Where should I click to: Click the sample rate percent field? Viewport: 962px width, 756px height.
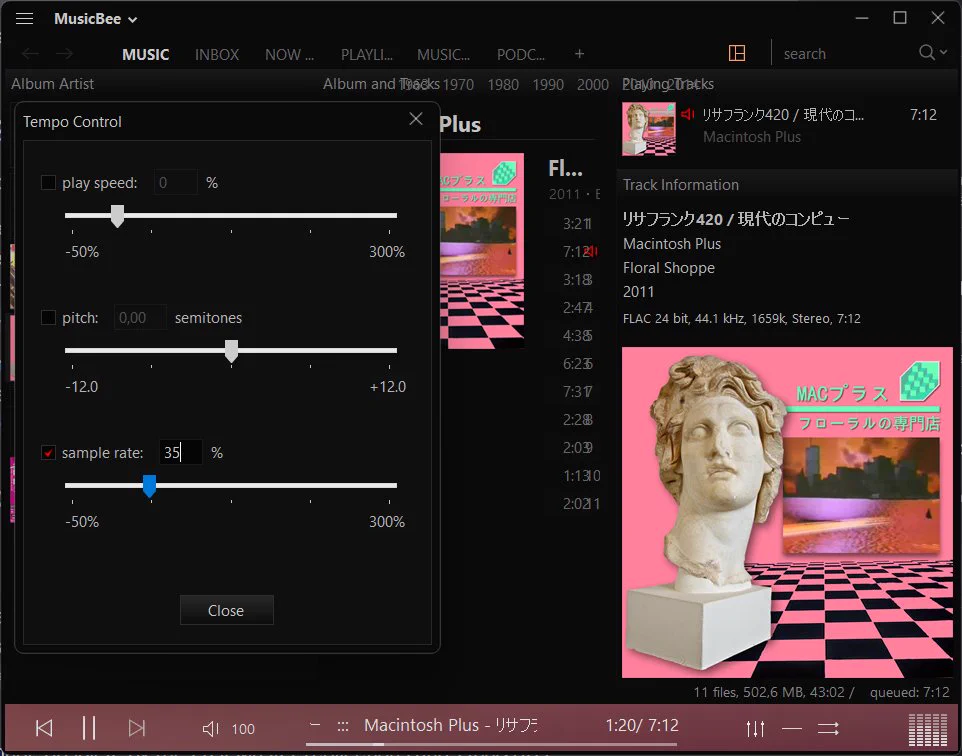pos(180,452)
